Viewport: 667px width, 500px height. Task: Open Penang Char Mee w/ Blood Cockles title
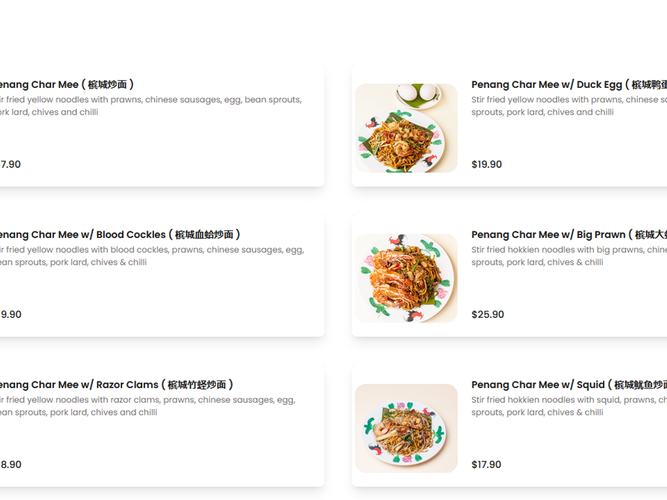click(x=119, y=235)
